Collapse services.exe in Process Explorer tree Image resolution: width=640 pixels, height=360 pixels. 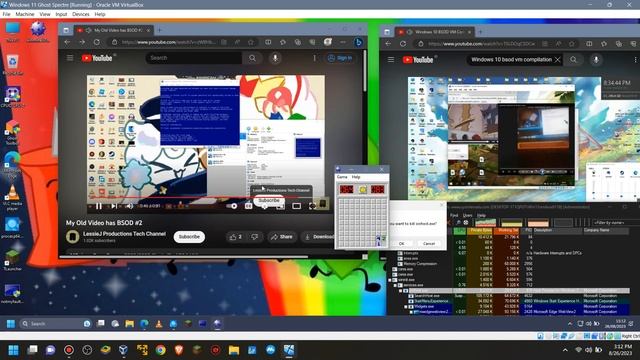pos(395,285)
